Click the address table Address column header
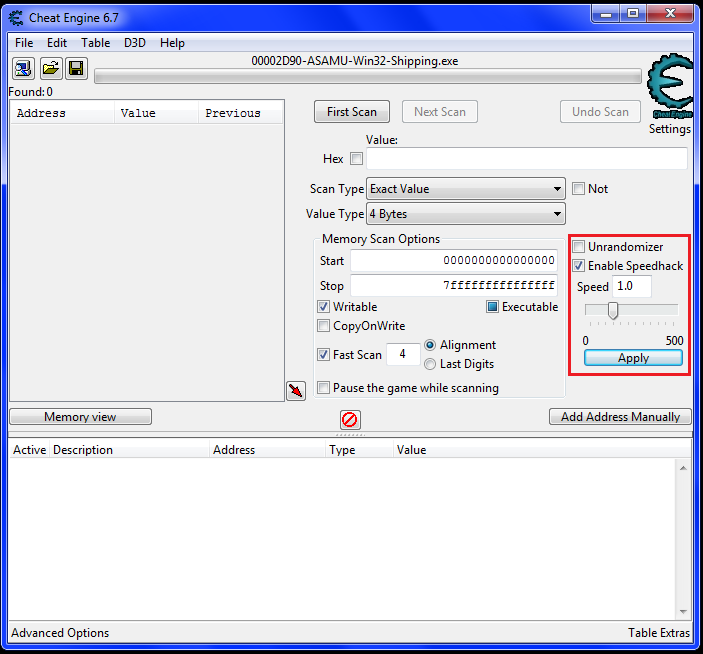Screen dimensions: 703x654 click(268, 450)
